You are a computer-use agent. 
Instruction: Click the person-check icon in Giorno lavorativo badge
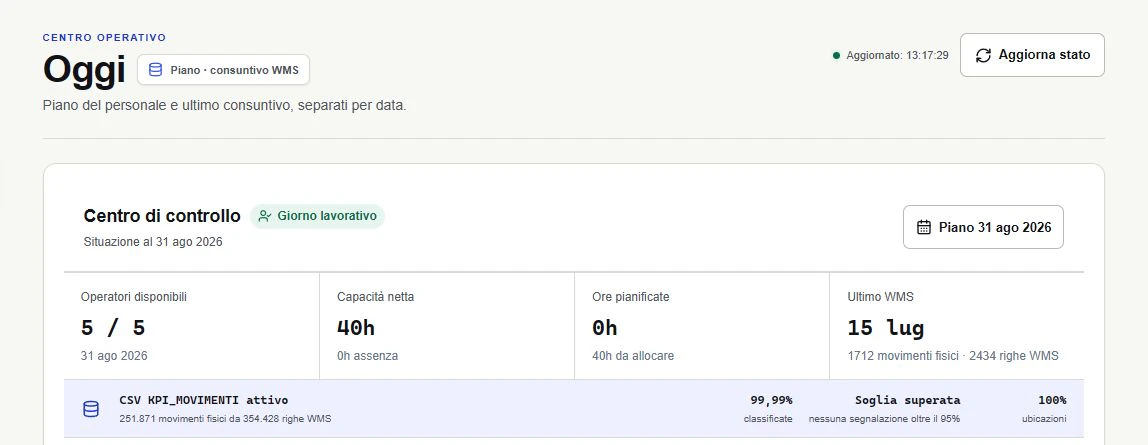(x=265, y=217)
